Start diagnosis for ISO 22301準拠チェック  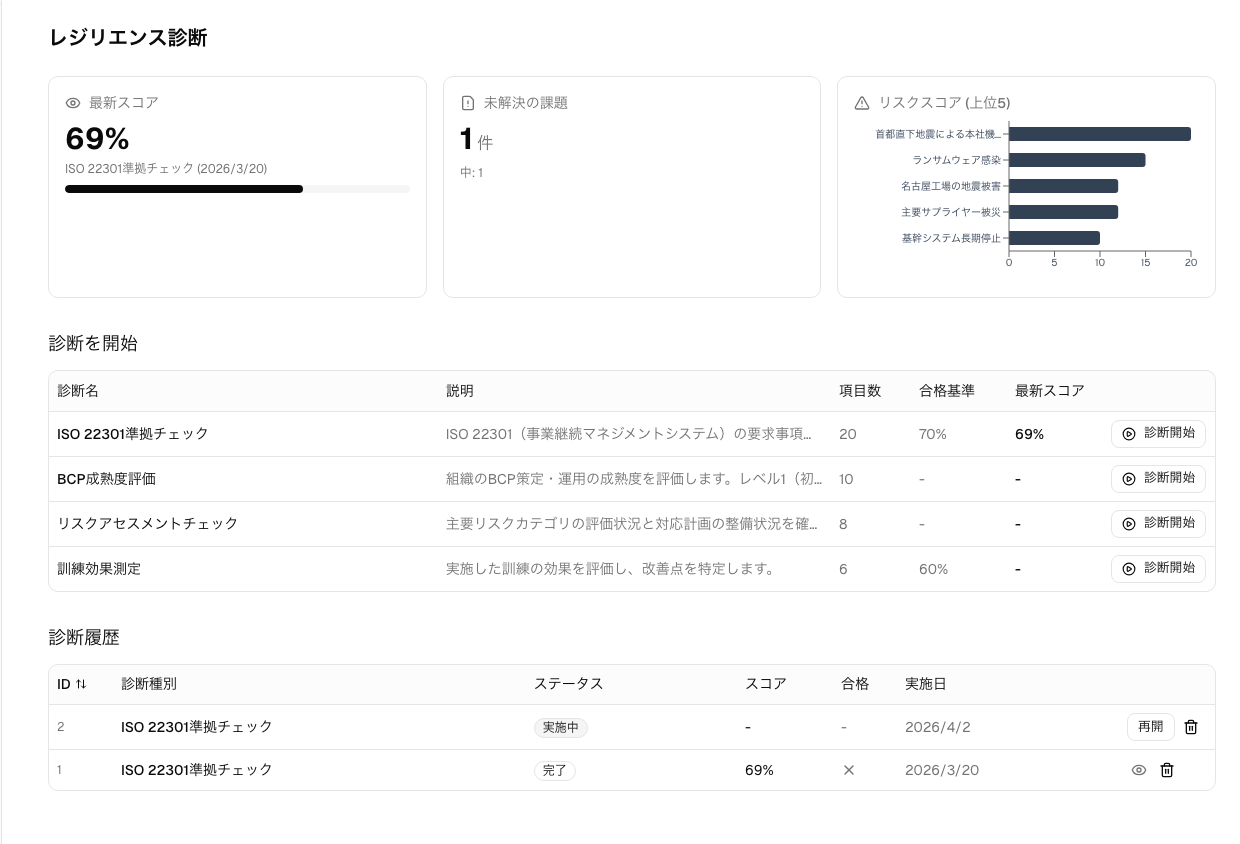[x=1158, y=434]
